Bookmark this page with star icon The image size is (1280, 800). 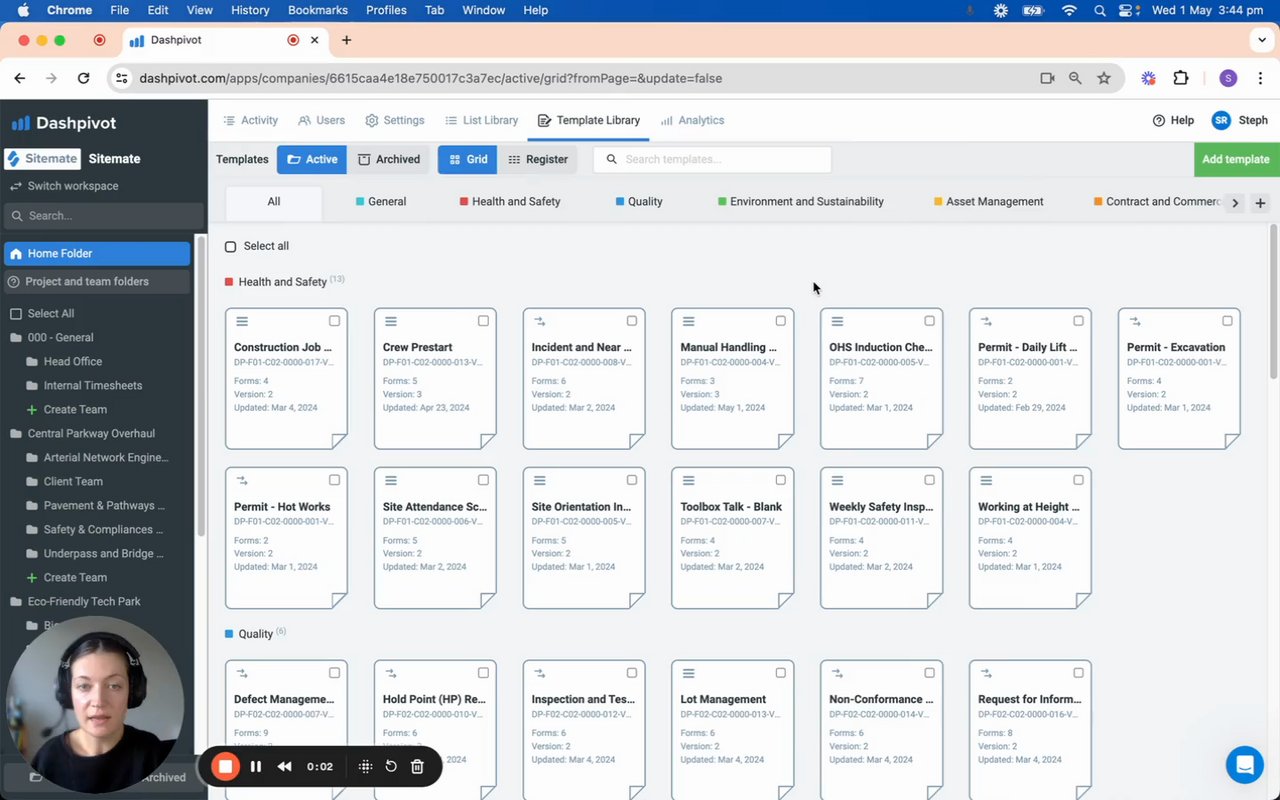[1104, 78]
